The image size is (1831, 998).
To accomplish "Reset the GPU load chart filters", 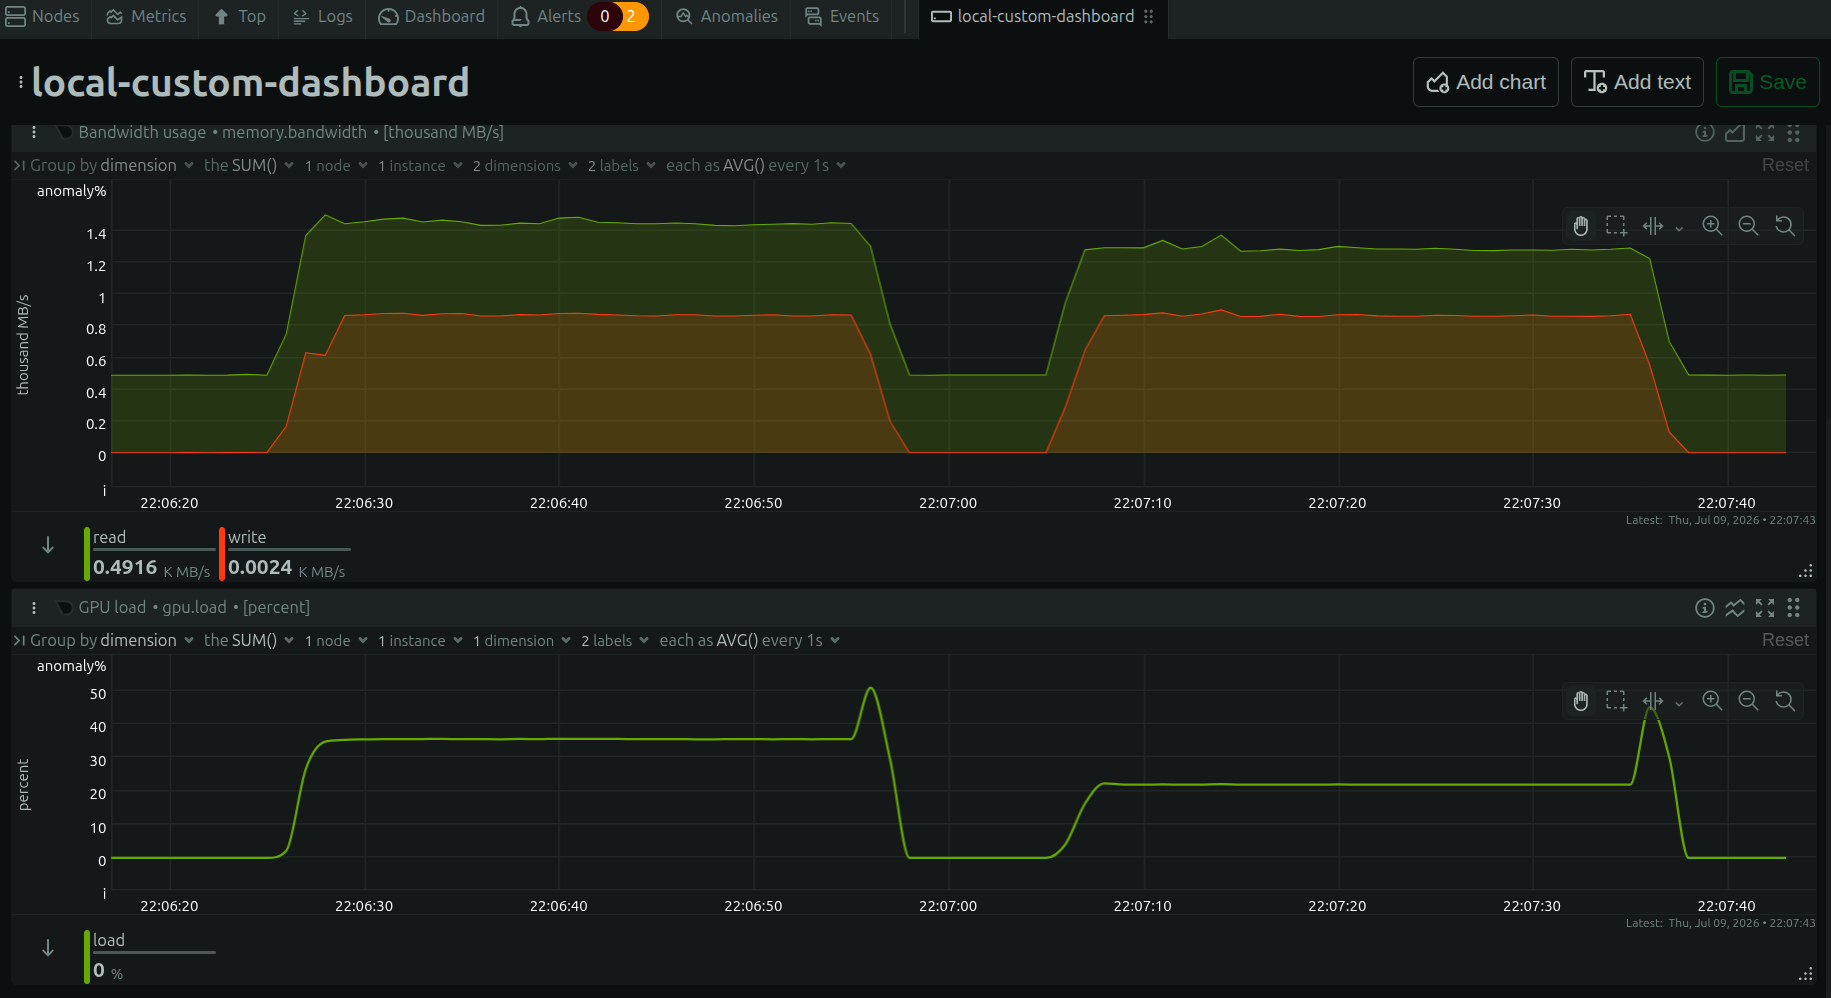I will 1785,640.
